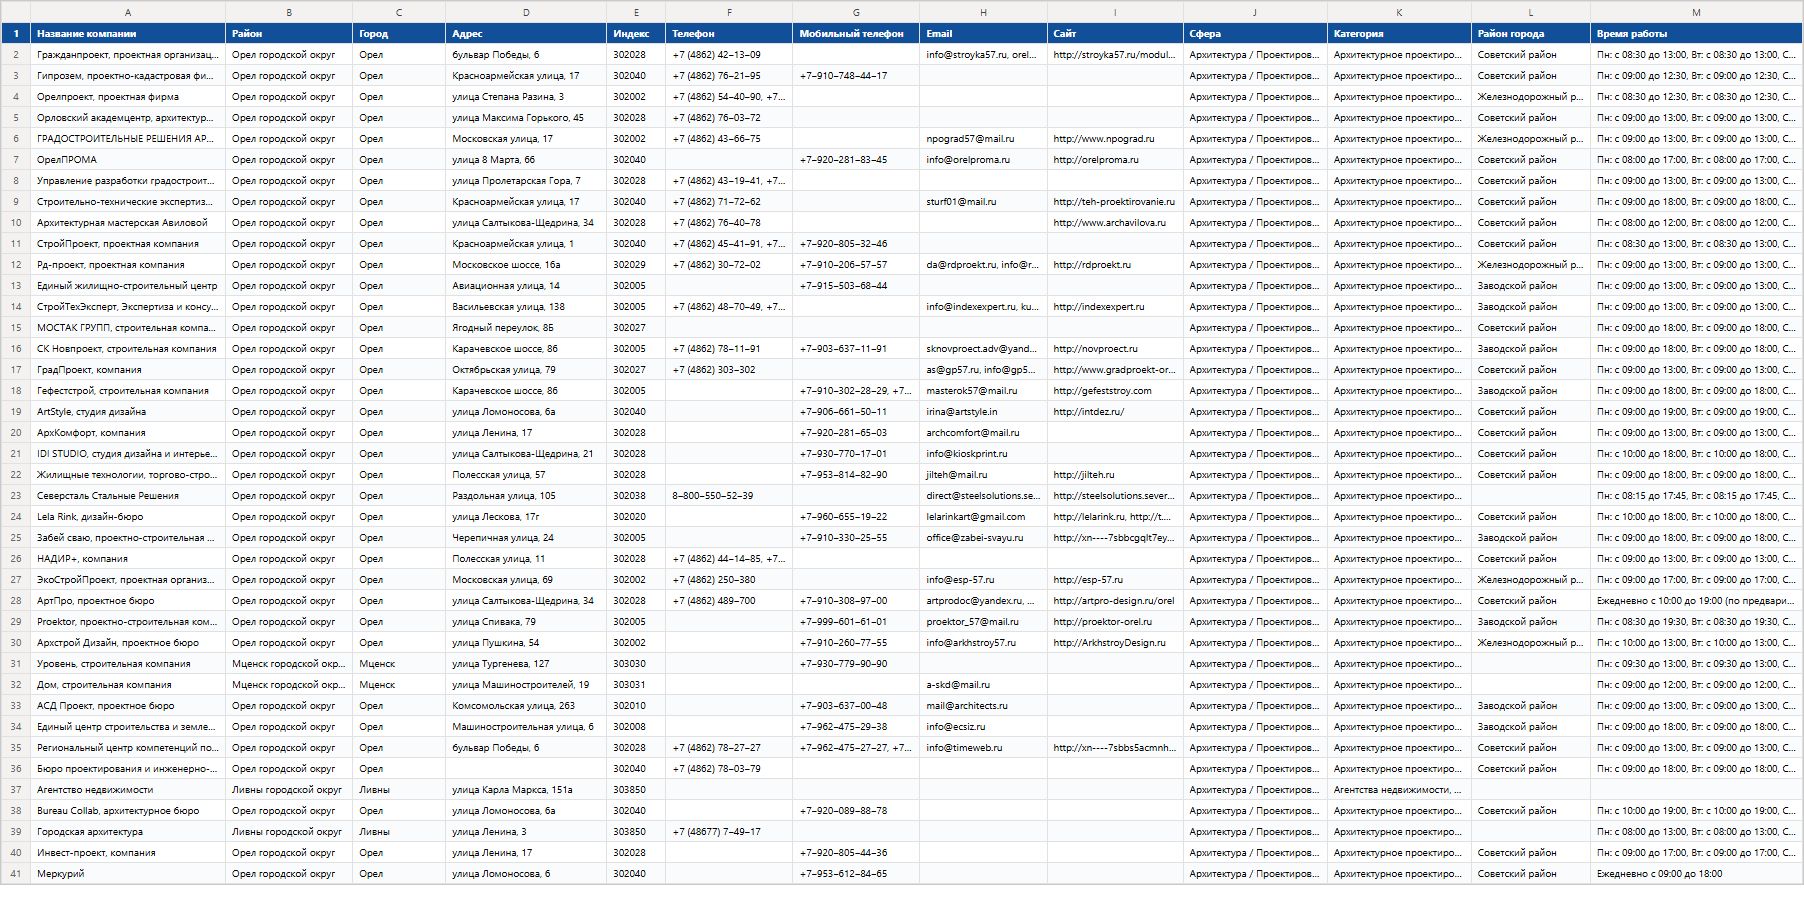The image size is (1804, 902).
Task: Select the postal index cell '302029'
Action: pos(636,265)
